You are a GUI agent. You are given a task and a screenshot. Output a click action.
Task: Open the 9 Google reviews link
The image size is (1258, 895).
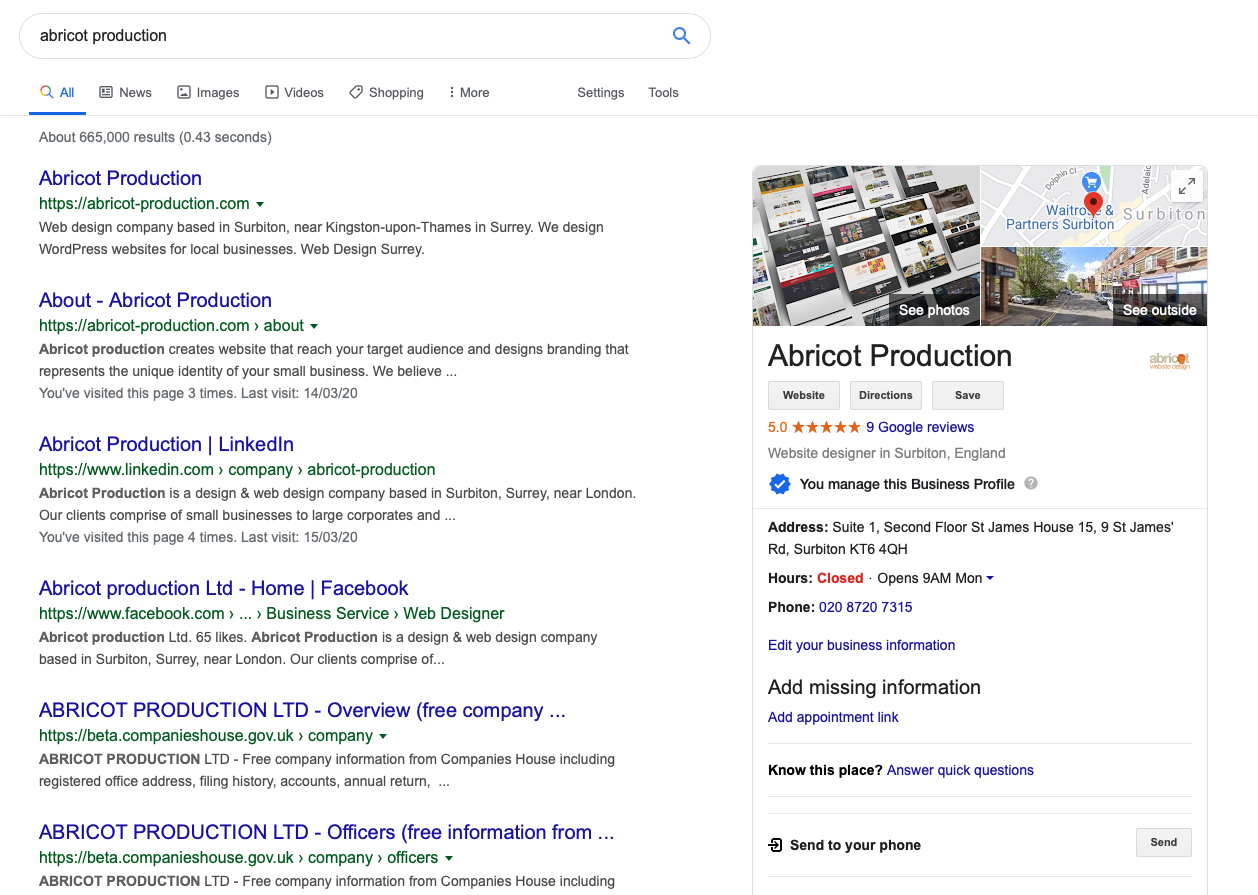(x=920, y=427)
